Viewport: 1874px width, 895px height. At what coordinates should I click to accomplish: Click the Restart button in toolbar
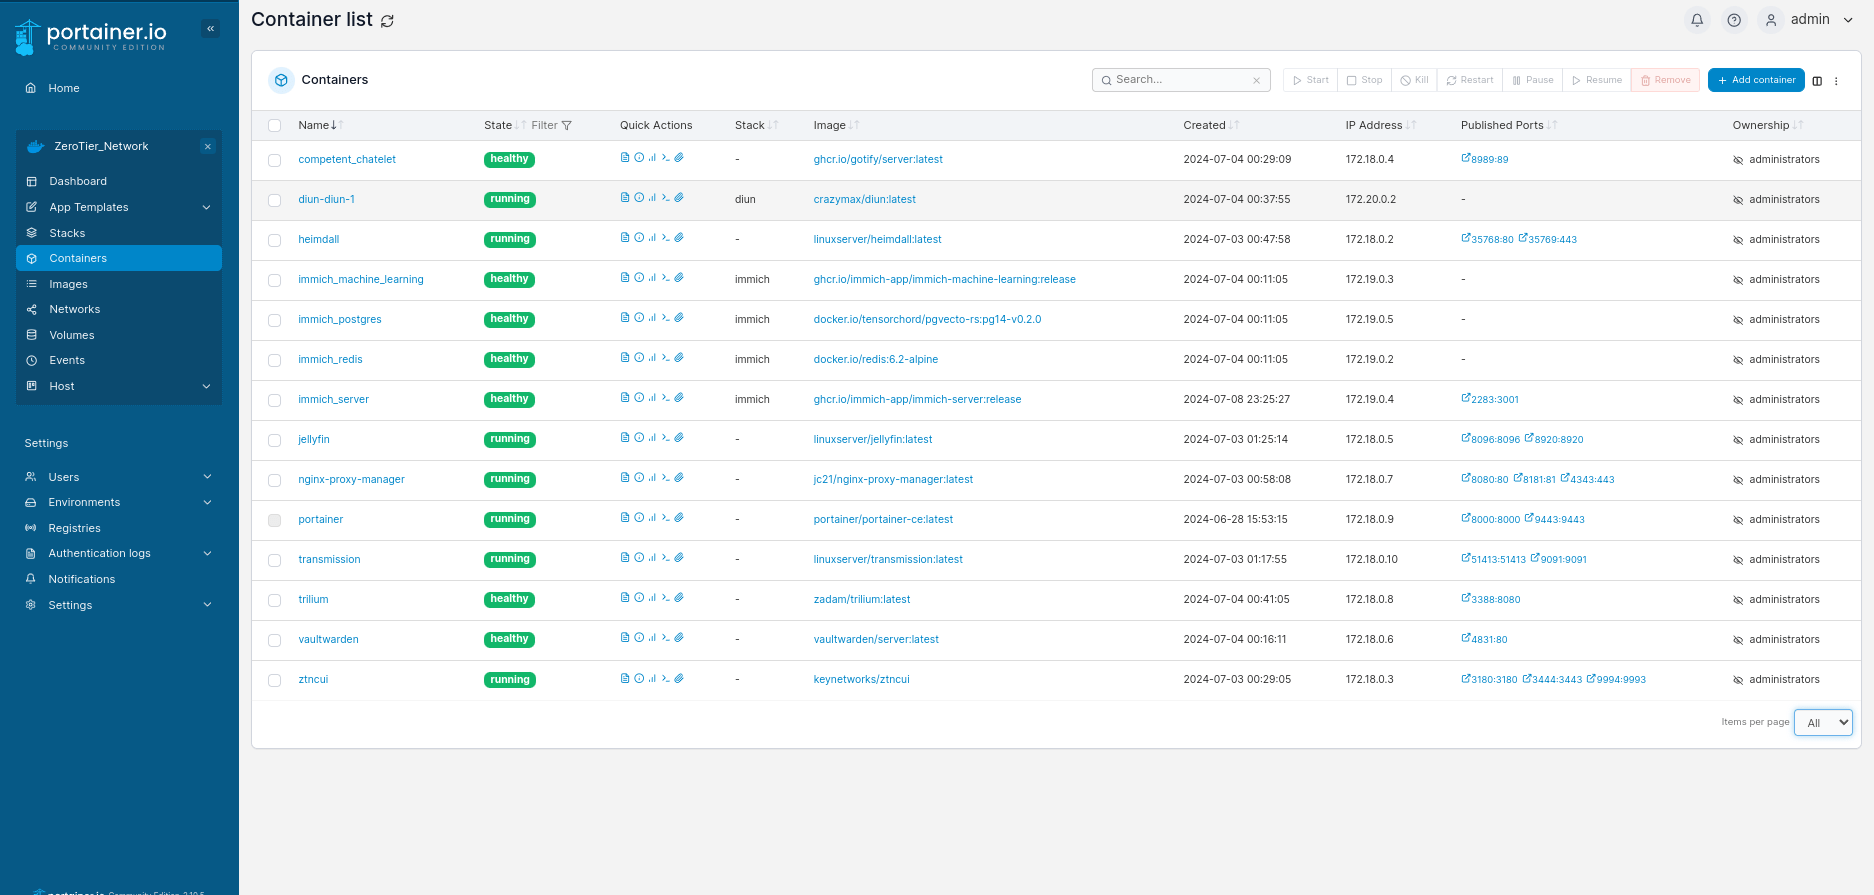click(x=1470, y=80)
